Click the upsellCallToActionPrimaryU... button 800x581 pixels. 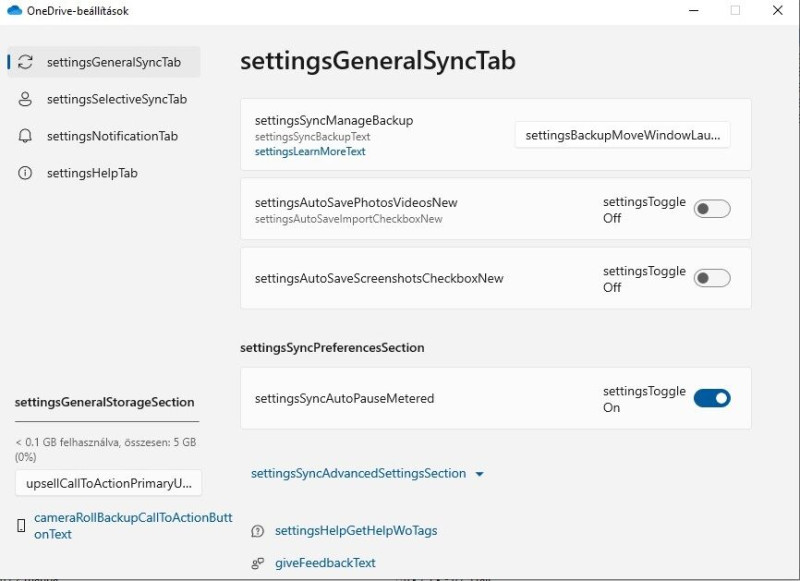coord(109,483)
